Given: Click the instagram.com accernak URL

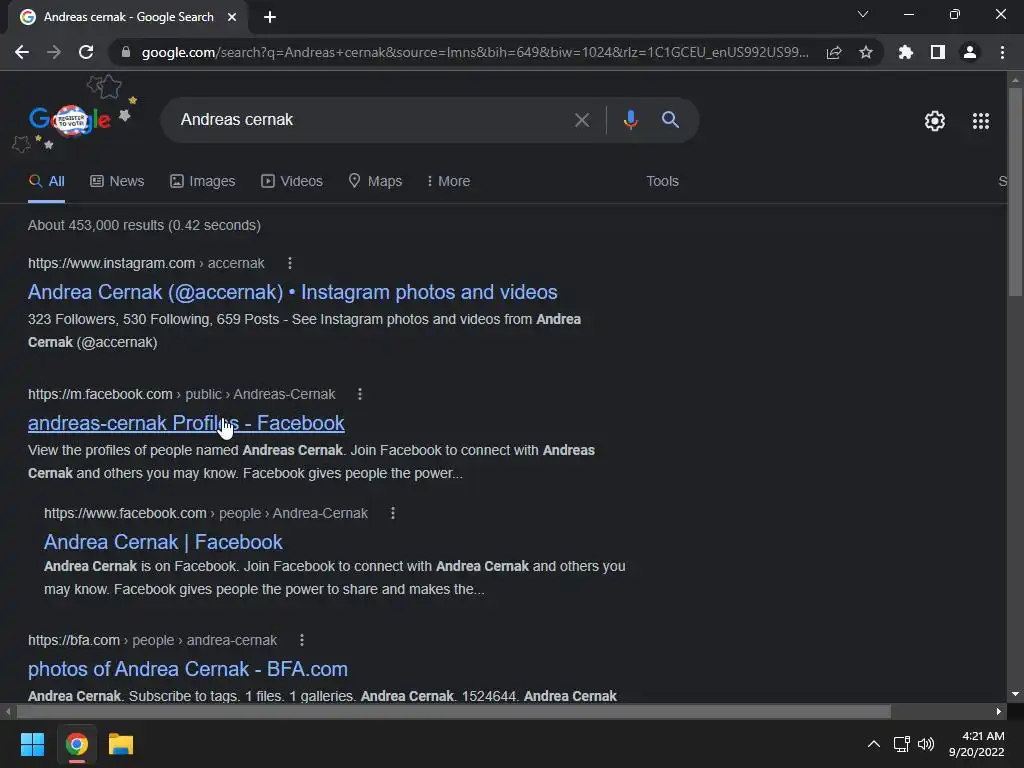Looking at the screenshot, I should 146,263.
